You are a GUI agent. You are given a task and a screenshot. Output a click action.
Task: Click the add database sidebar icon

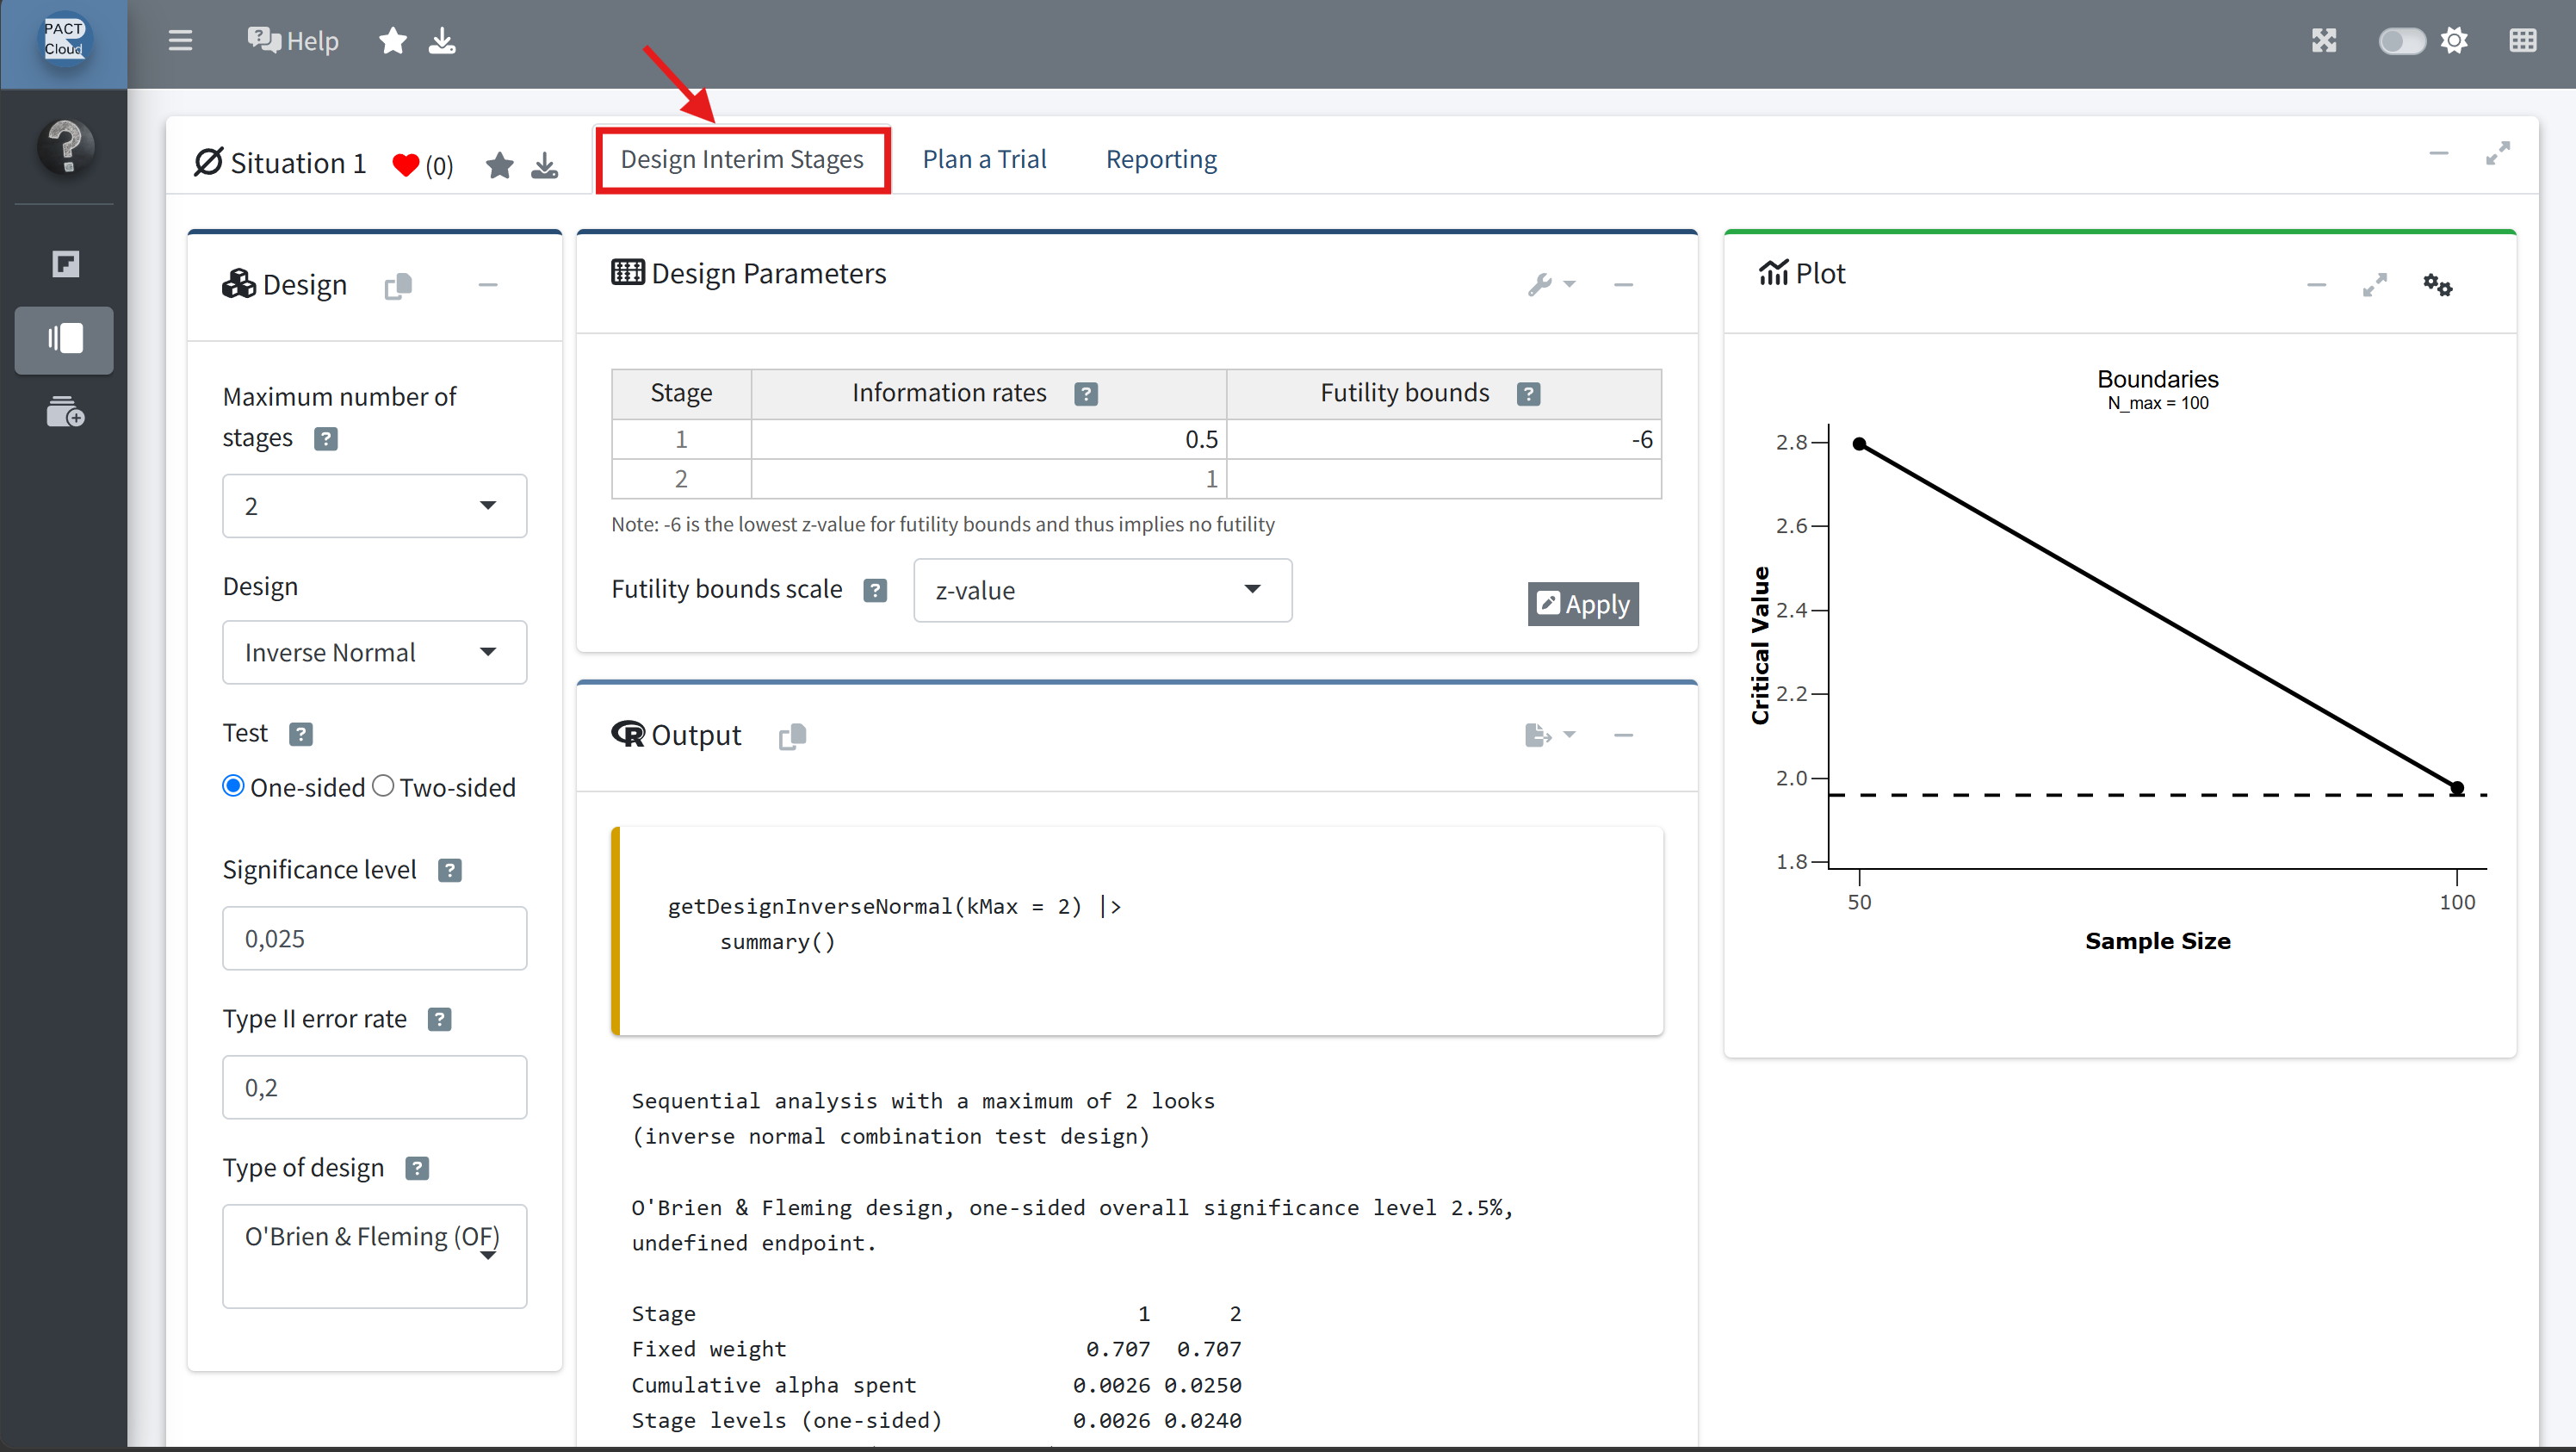pos(65,411)
